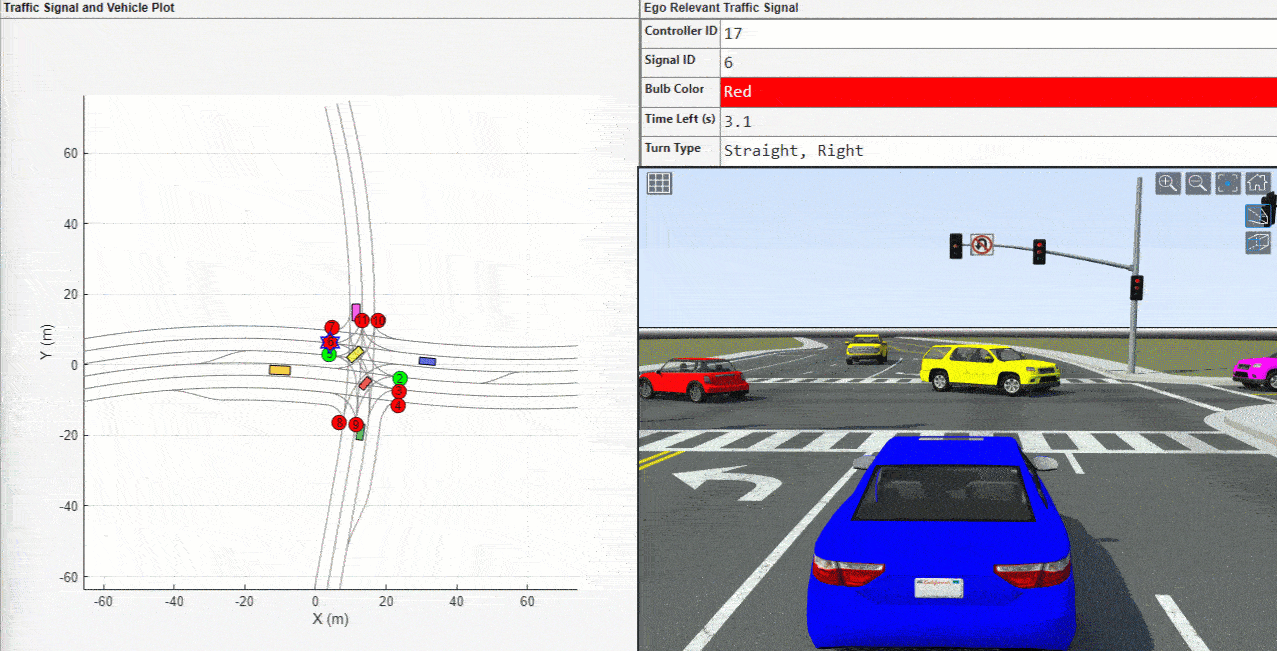Click the Turn Type row header
The width and height of the screenshot is (1277, 651).
click(679, 148)
